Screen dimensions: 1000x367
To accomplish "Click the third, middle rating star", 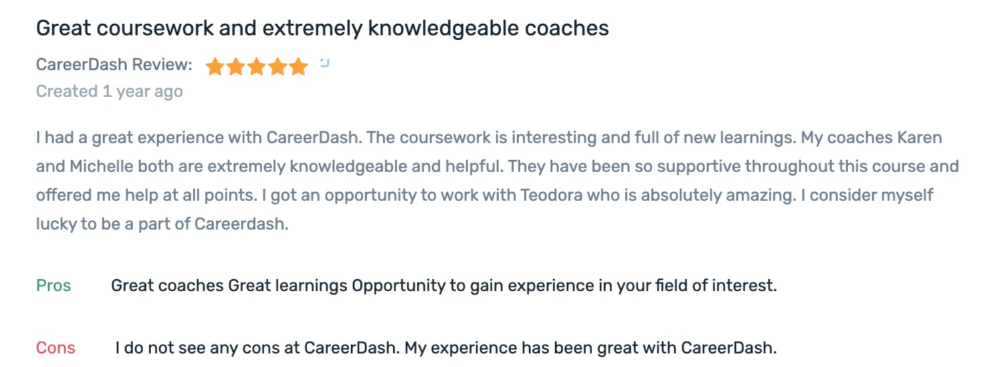I will 256,66.
